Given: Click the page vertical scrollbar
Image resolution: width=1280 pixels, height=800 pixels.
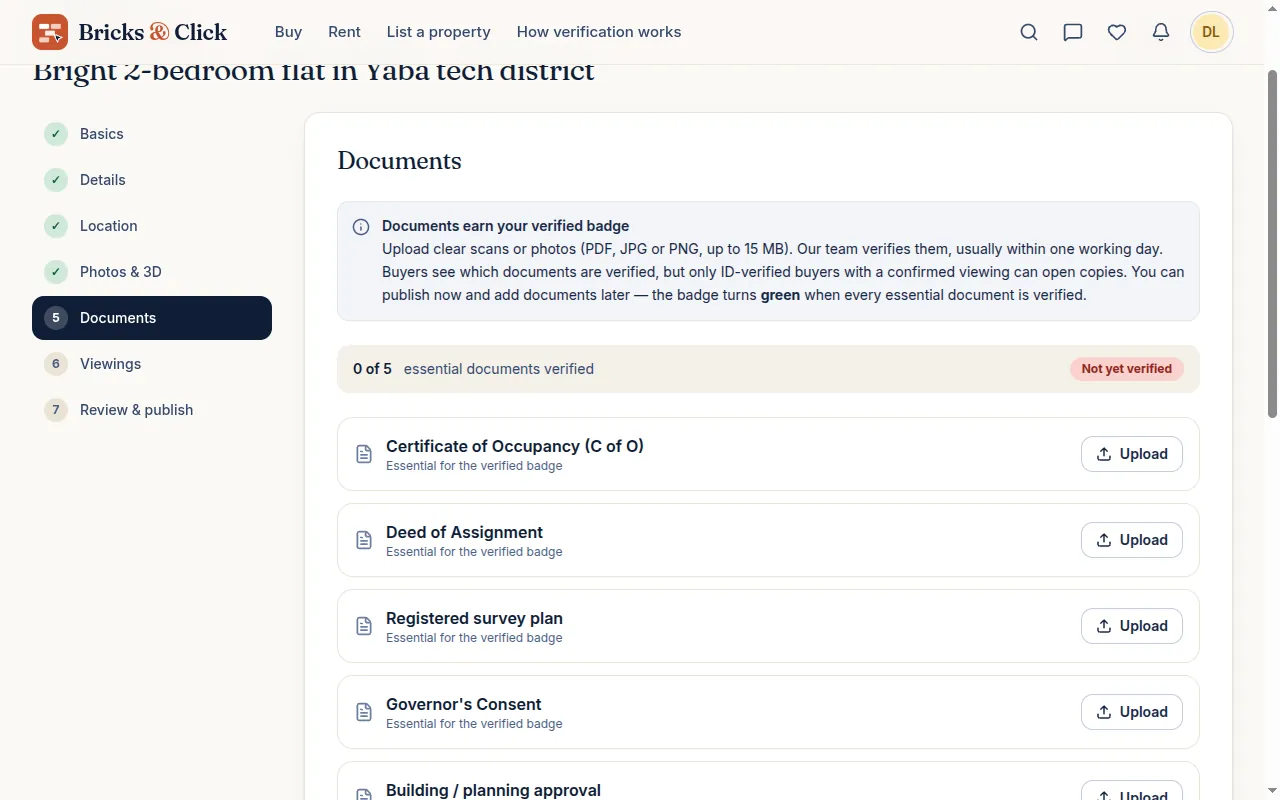Looking at the screenshot, I should 1272,243.
